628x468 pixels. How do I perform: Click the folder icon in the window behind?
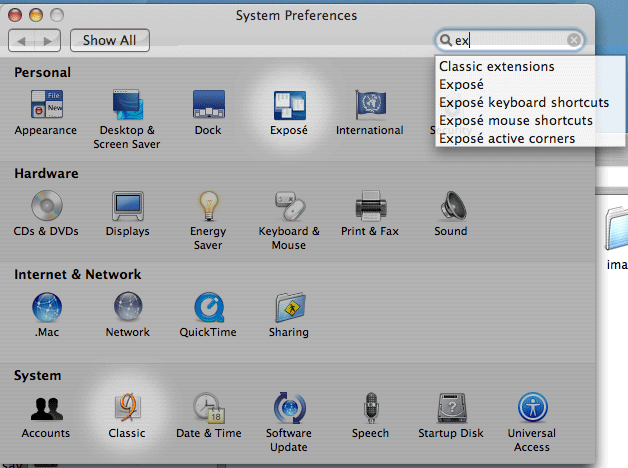pyautogui.click(x=616, y=229)
